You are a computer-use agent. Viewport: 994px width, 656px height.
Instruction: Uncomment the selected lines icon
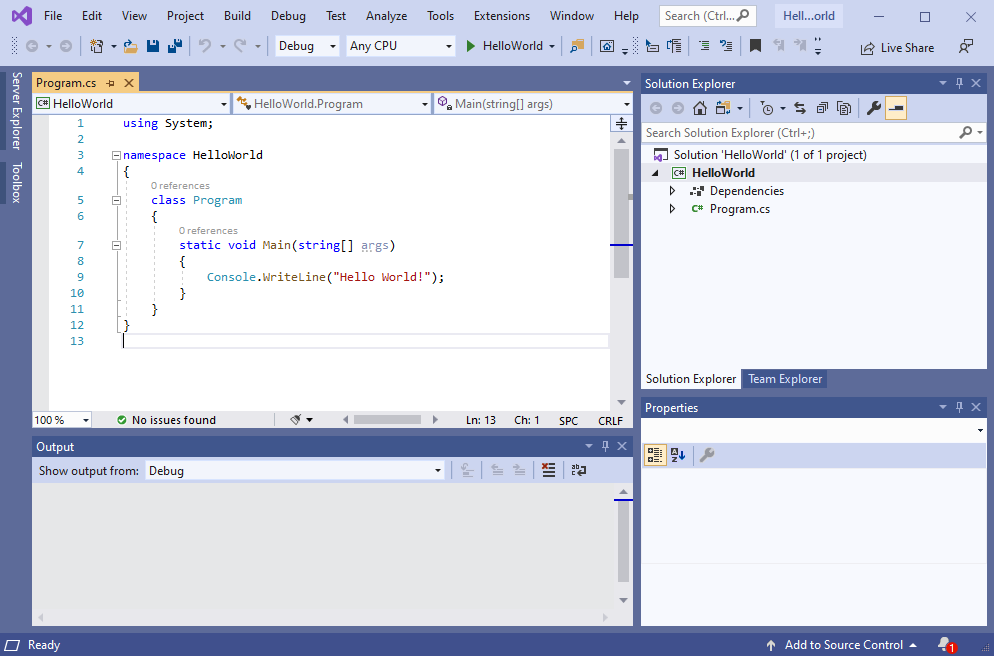pyautogui.click(x=726, y=46)
